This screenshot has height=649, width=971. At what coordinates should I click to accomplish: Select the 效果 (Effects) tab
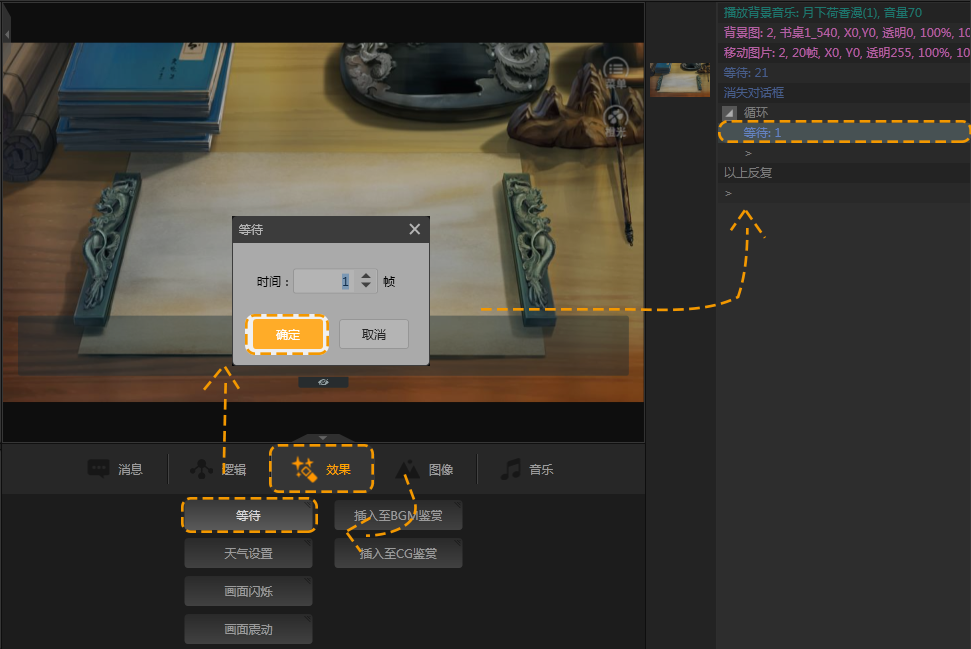click(x=322, y=469)
